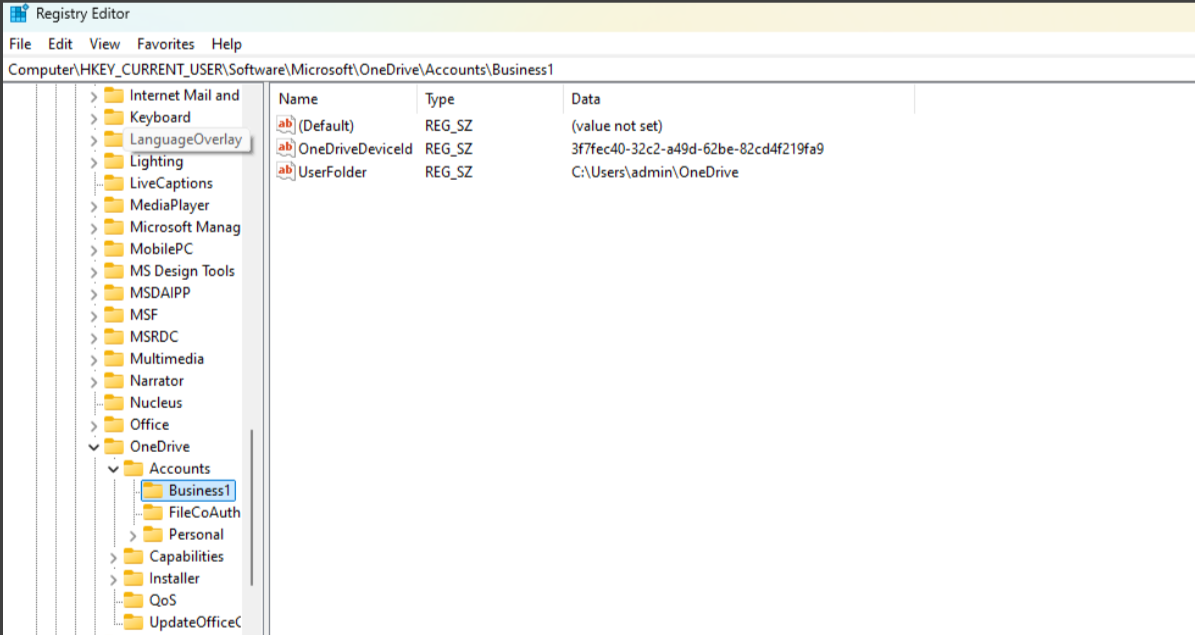Click the UserFolder value string icon
This screenshot has width=1195, height=635.
tap(286, 172)
